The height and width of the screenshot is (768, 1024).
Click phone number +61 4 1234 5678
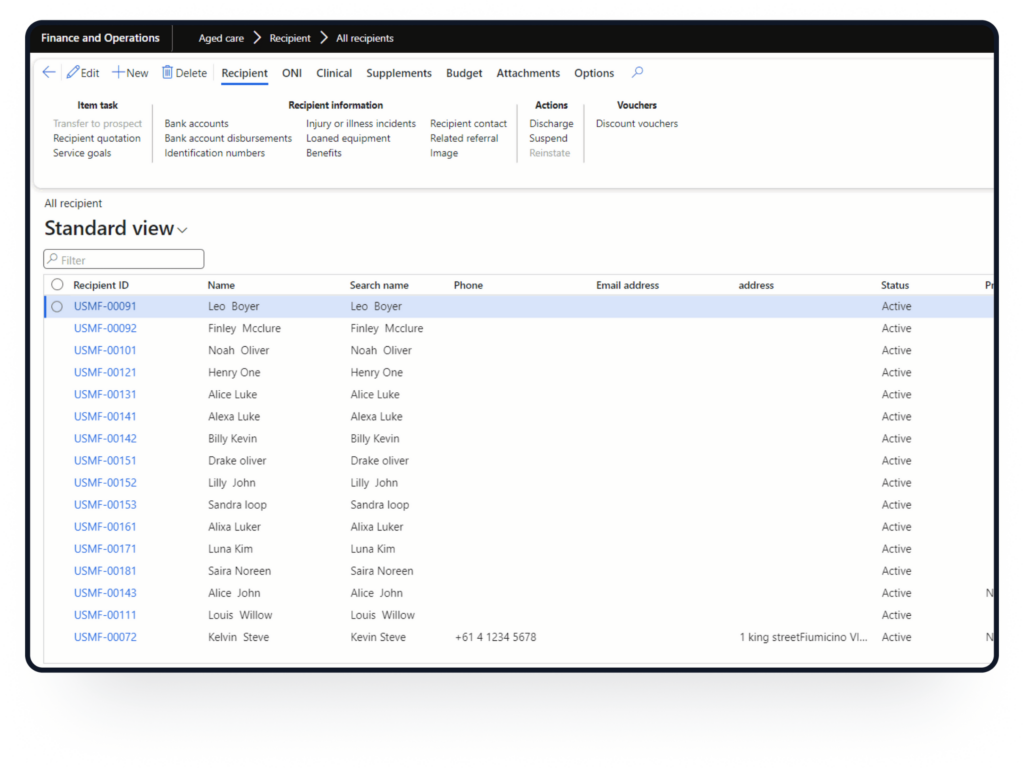[496, 637]
